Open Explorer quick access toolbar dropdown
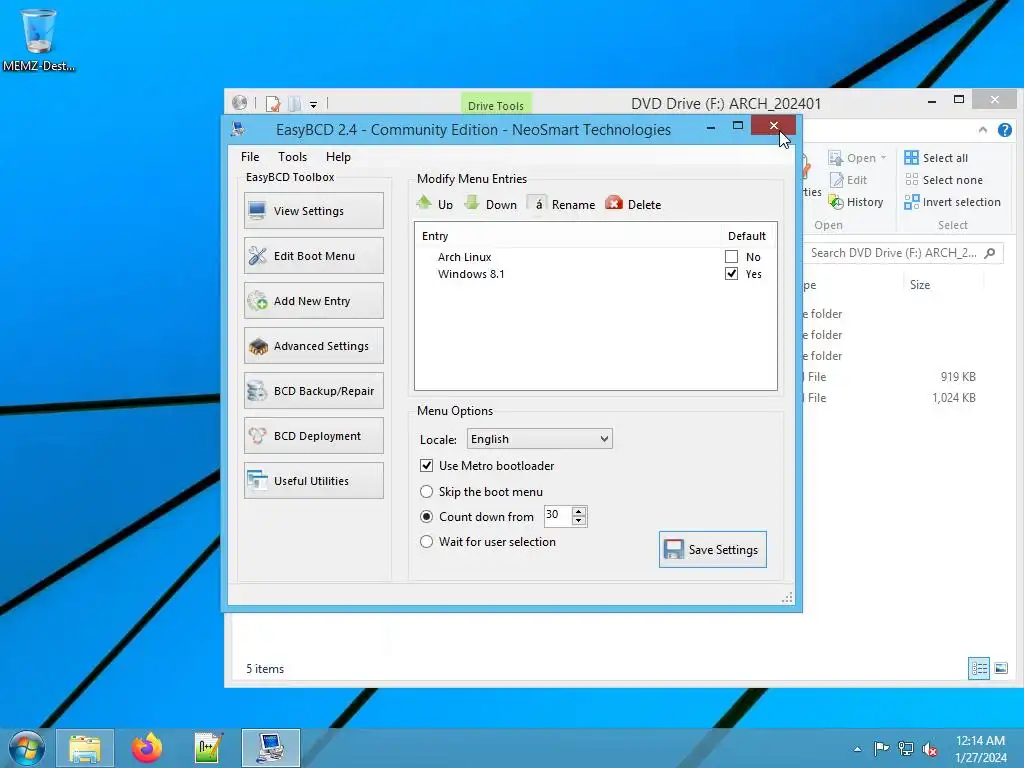 tap(313, 104)
